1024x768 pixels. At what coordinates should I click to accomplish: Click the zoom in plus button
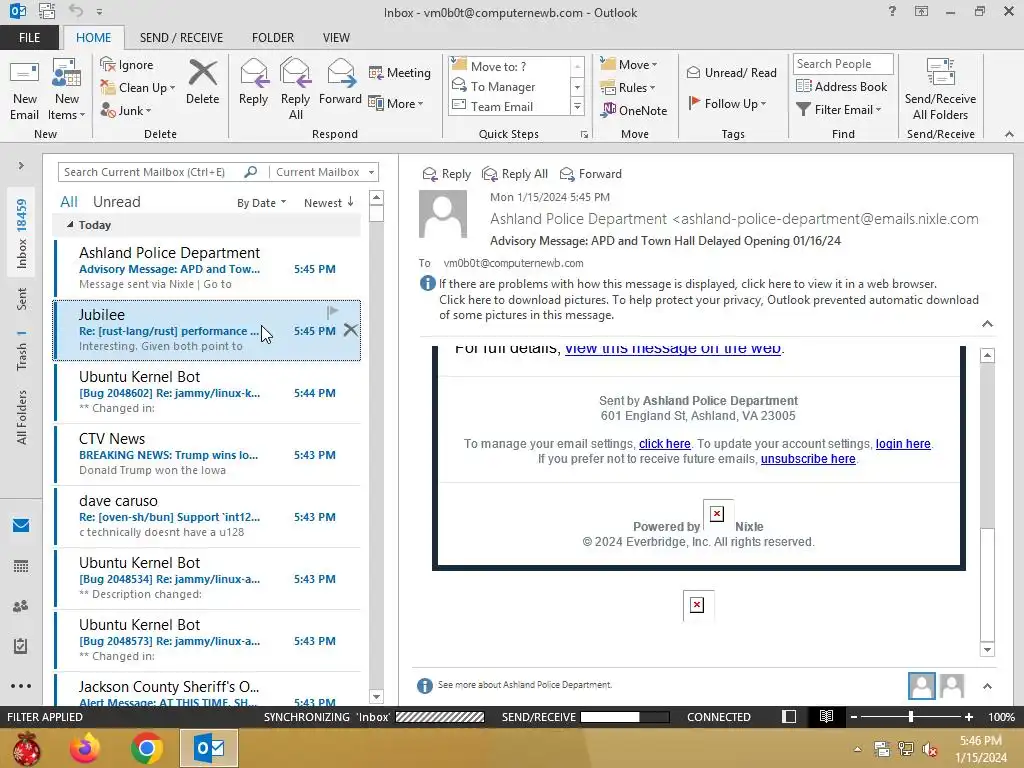[x=968, y=717]
